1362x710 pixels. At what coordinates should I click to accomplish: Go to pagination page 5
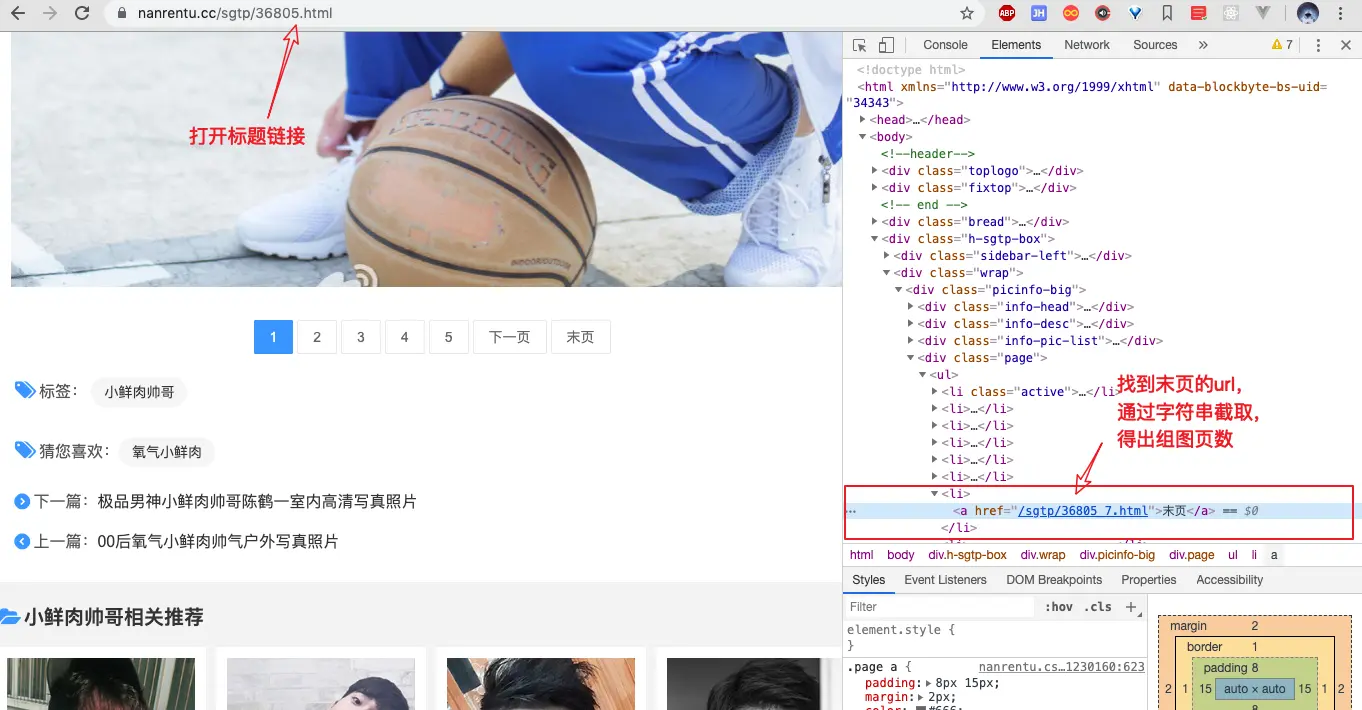449,337
